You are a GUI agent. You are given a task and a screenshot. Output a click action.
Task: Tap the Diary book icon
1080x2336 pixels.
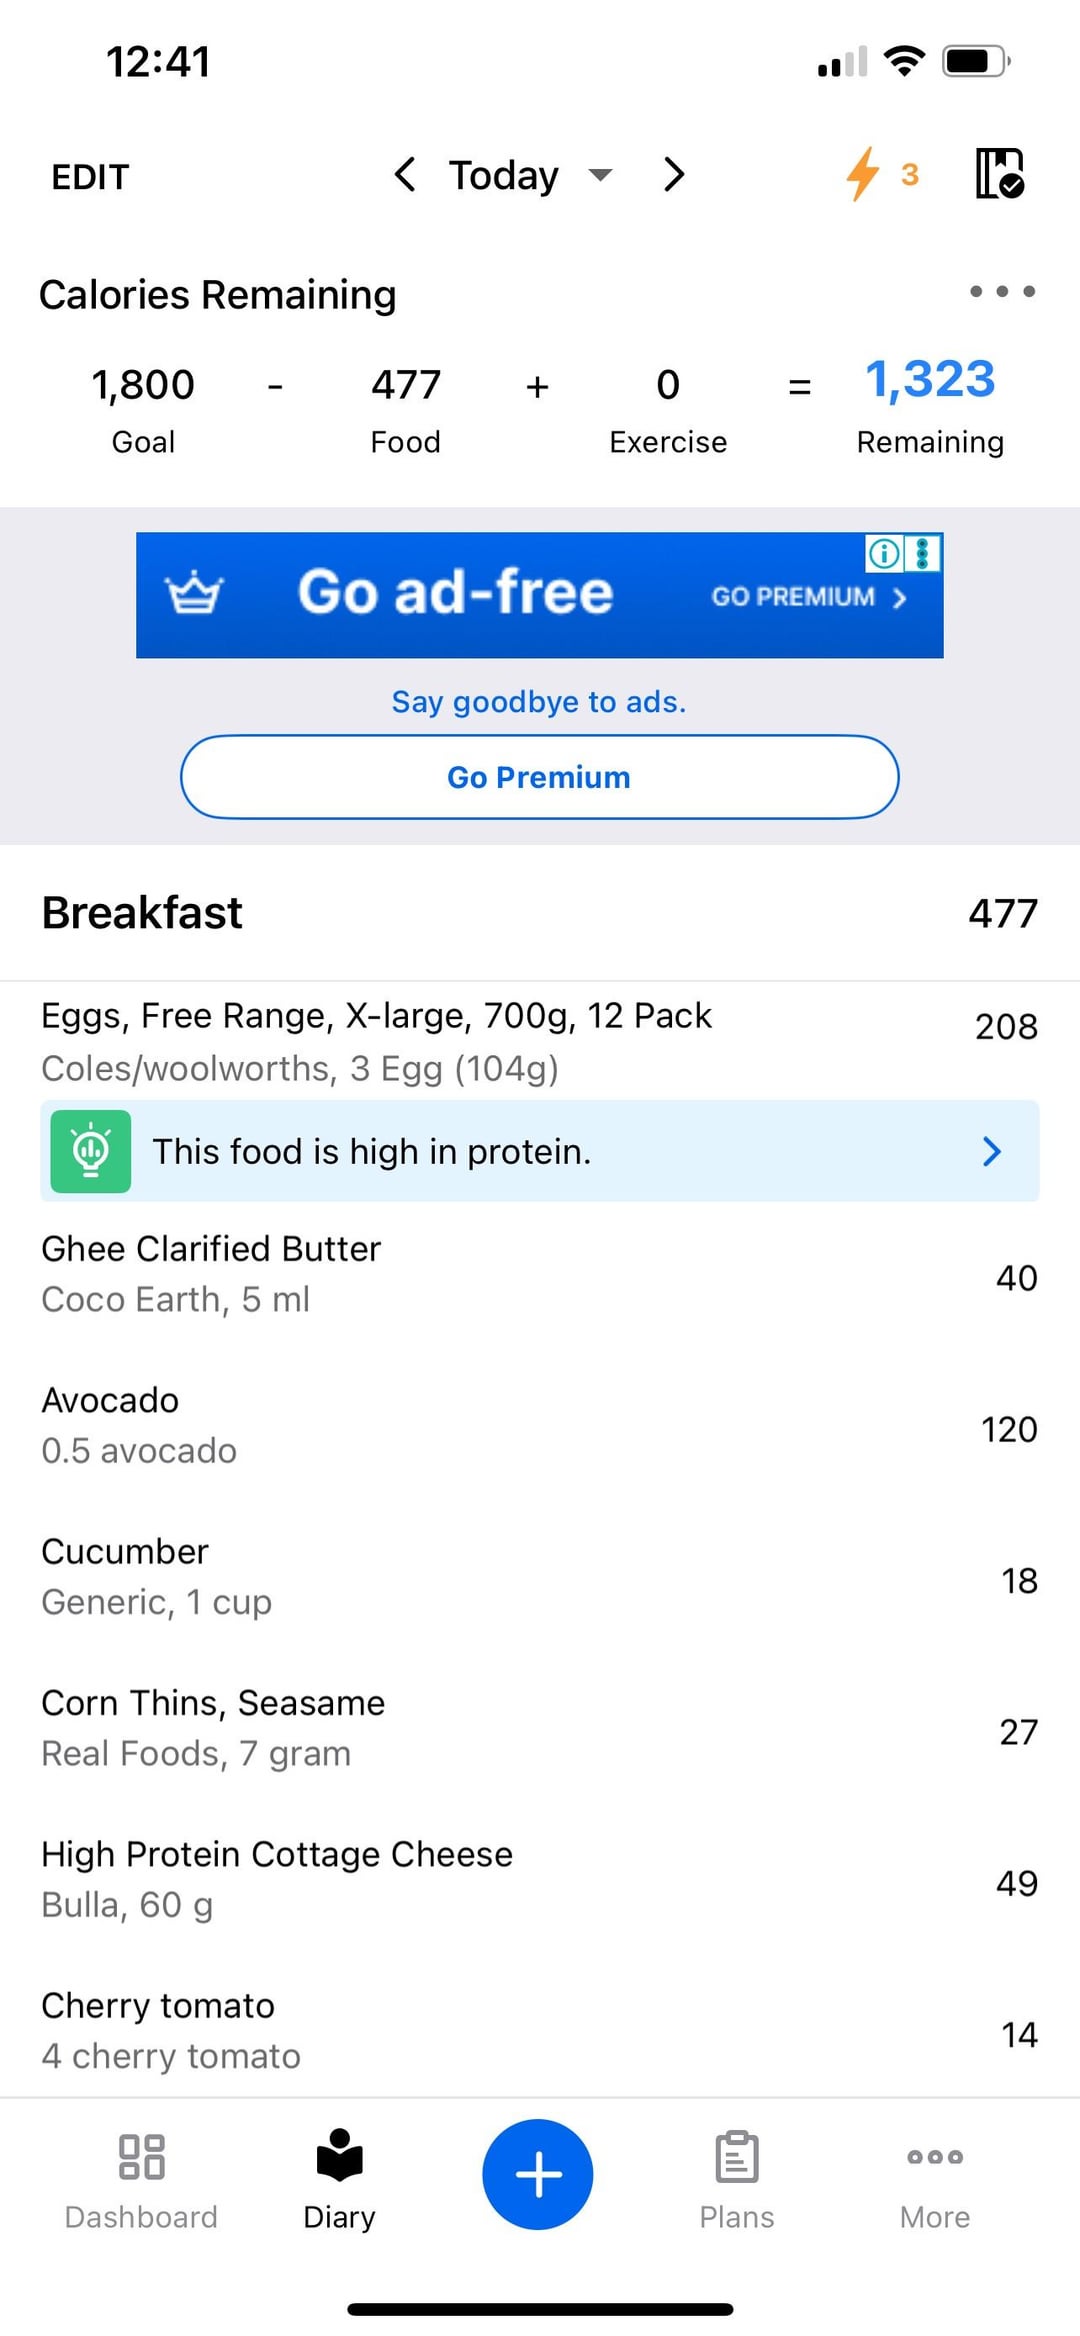pos(339,2154)
